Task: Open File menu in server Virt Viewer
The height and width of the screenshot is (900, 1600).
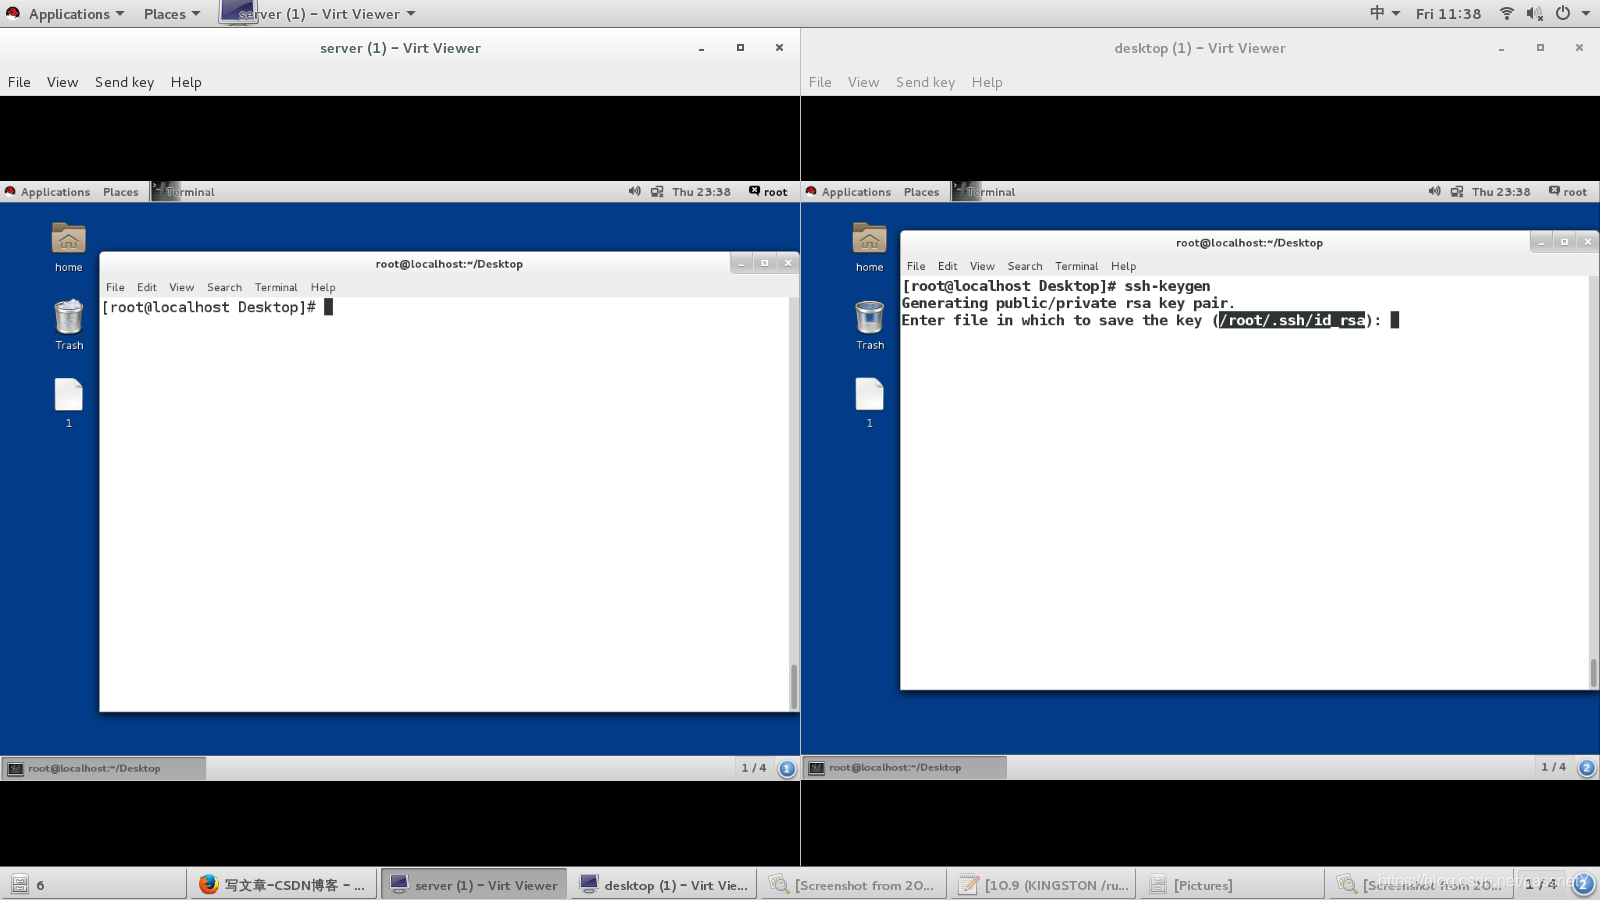Action: [19, 82]
